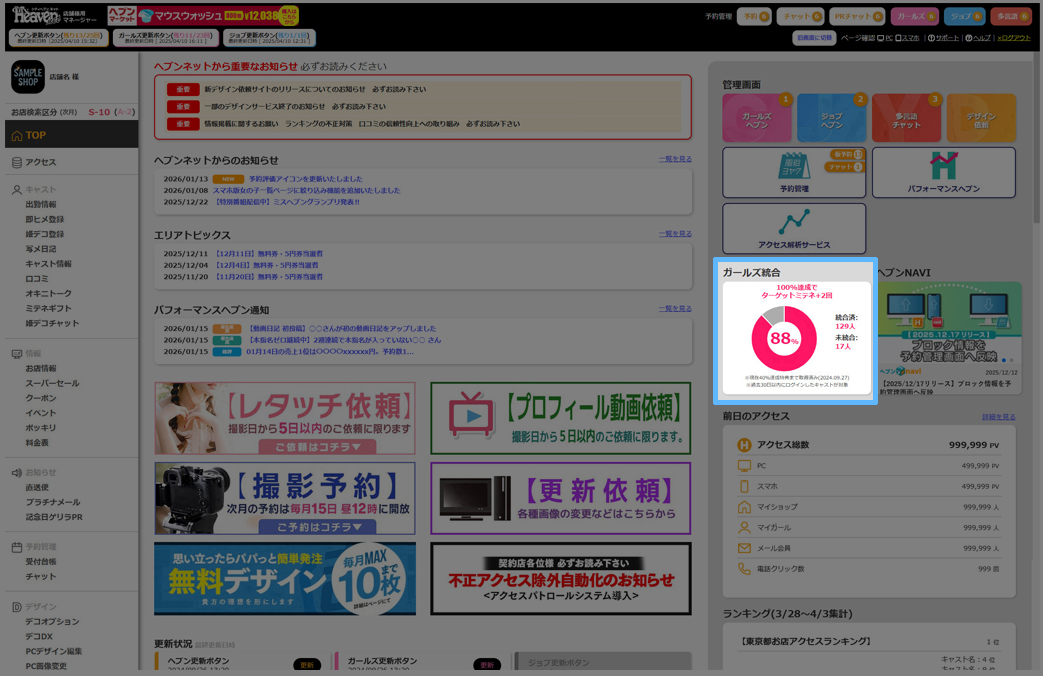1043x676 pixels.
Task: Open the パフォーマンスヘブン chart icon tile
Action: coord(943,173)
